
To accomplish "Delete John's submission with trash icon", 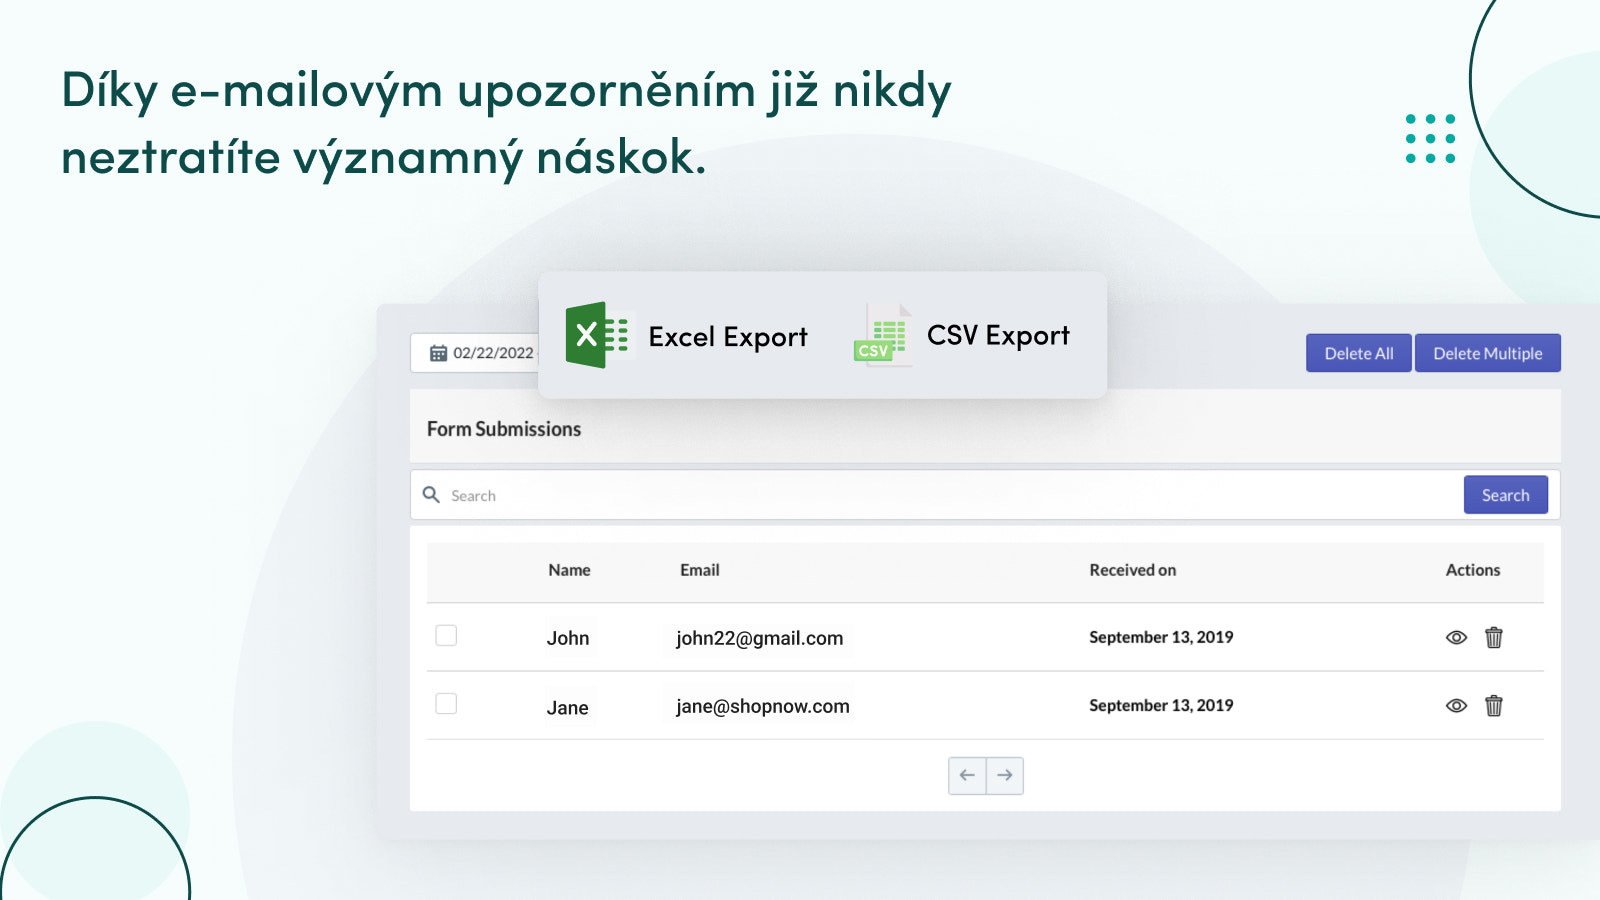I will coord(1494,637).
